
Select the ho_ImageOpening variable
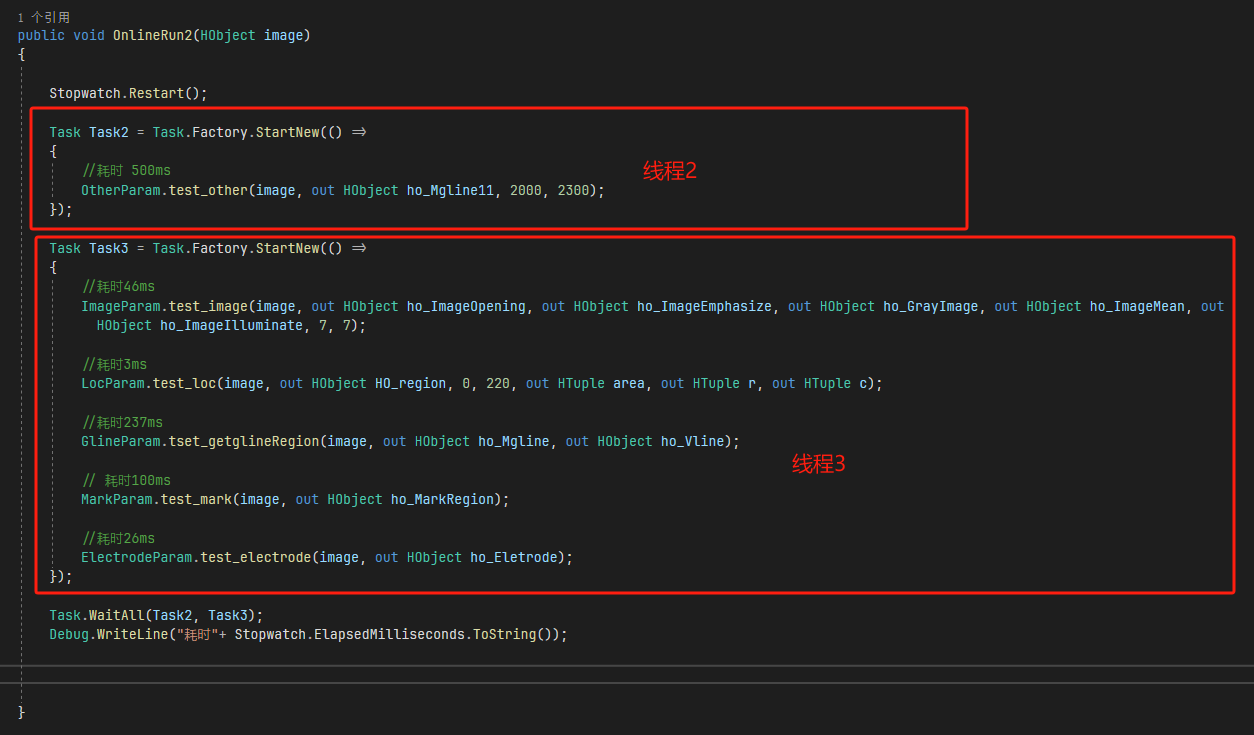coord(466,306)
